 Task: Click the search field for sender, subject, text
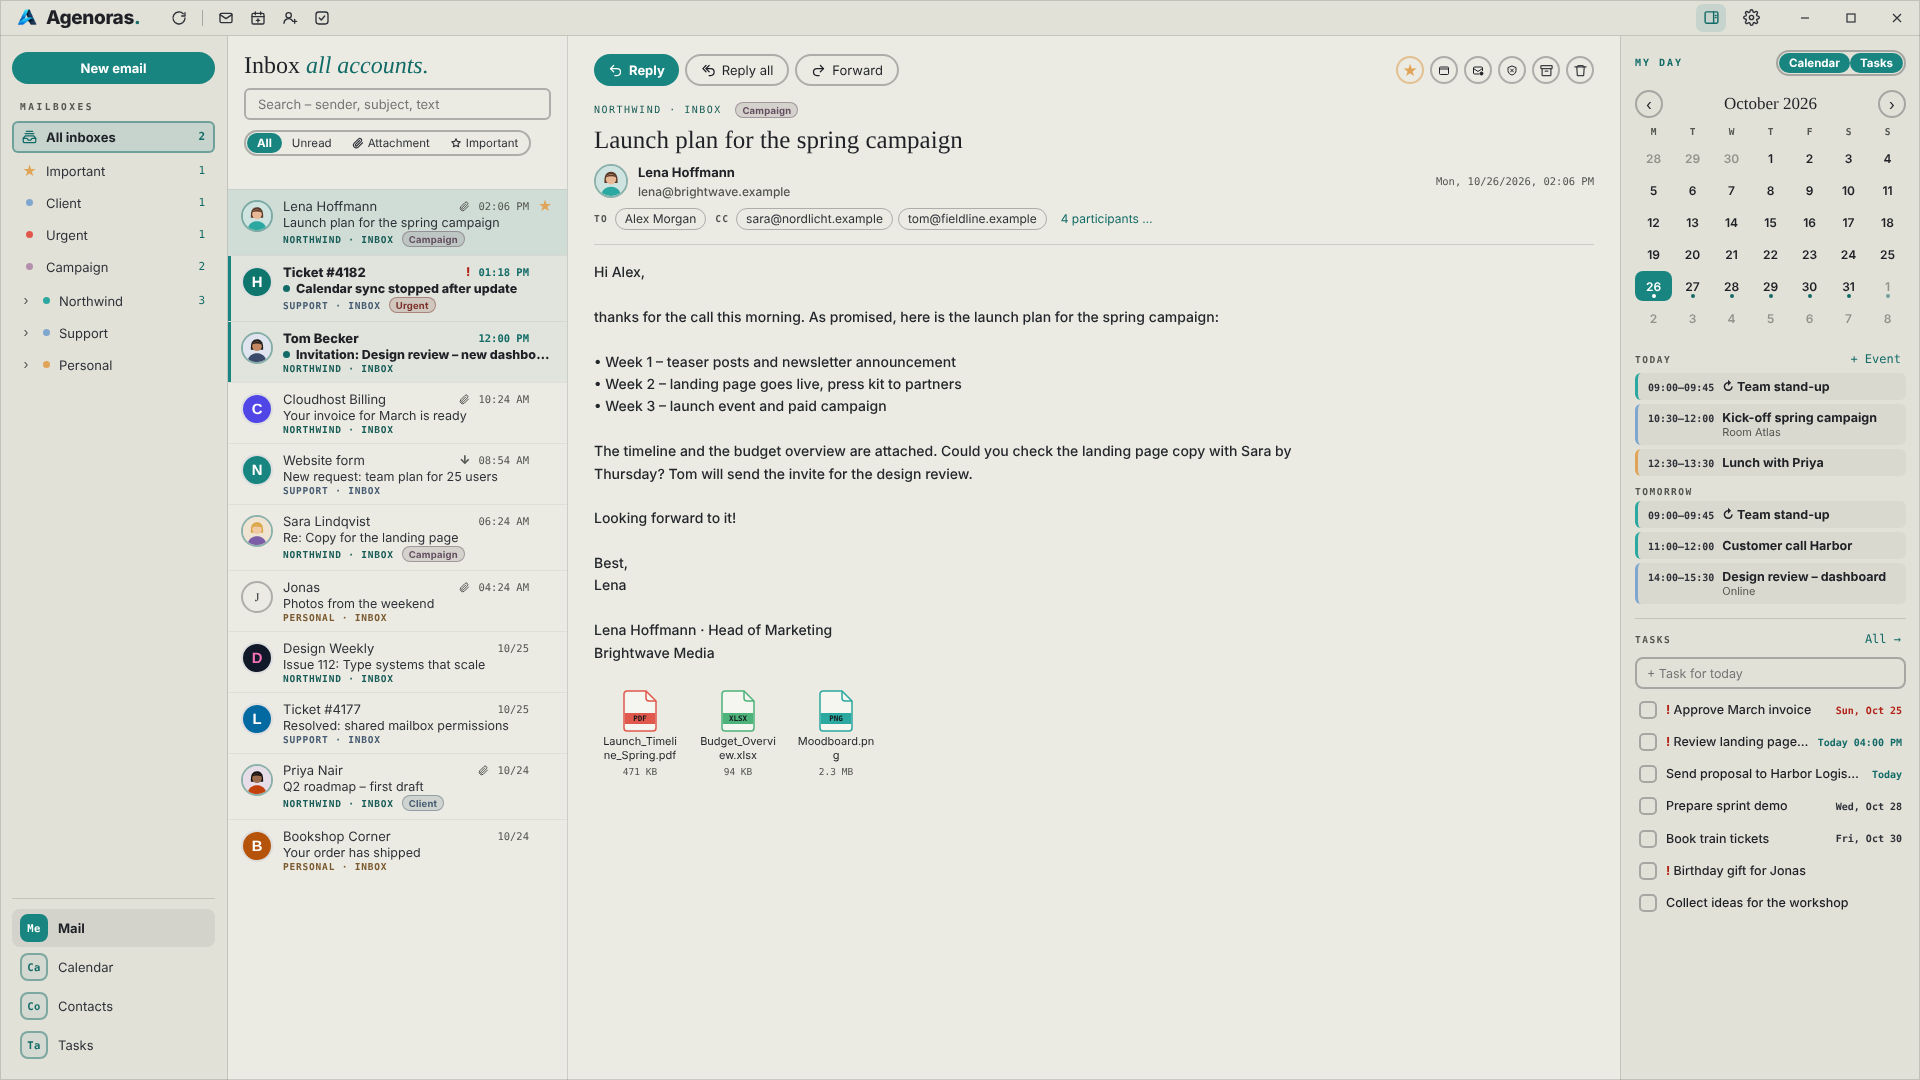[397, 104]
